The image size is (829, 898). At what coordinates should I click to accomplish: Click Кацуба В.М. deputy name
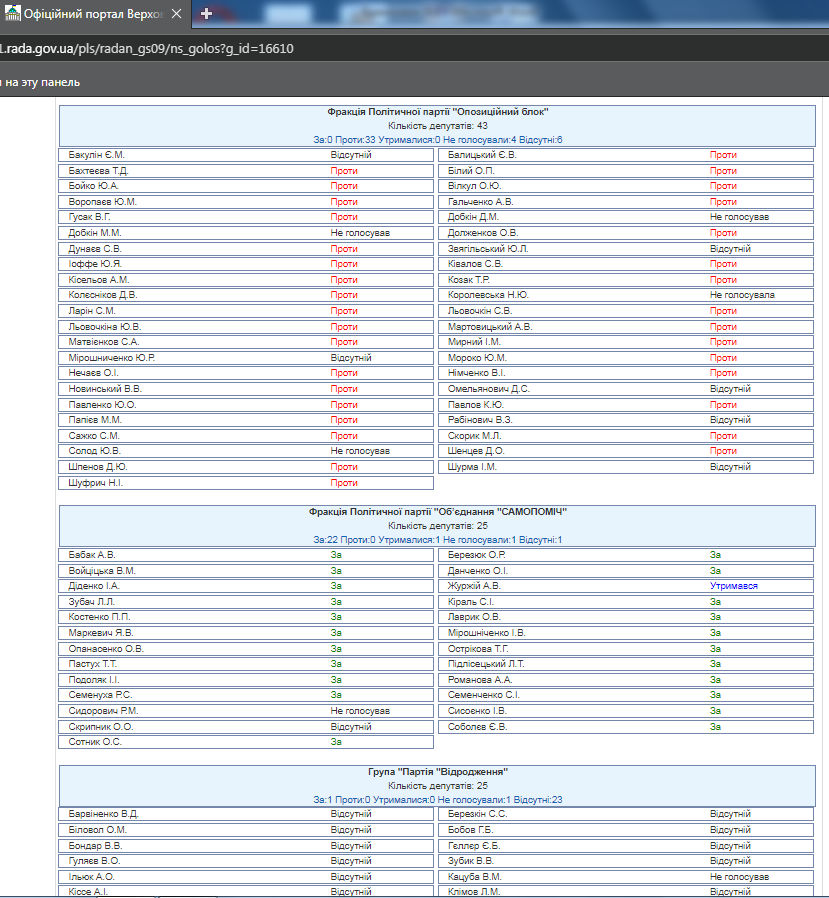point(475,877)
